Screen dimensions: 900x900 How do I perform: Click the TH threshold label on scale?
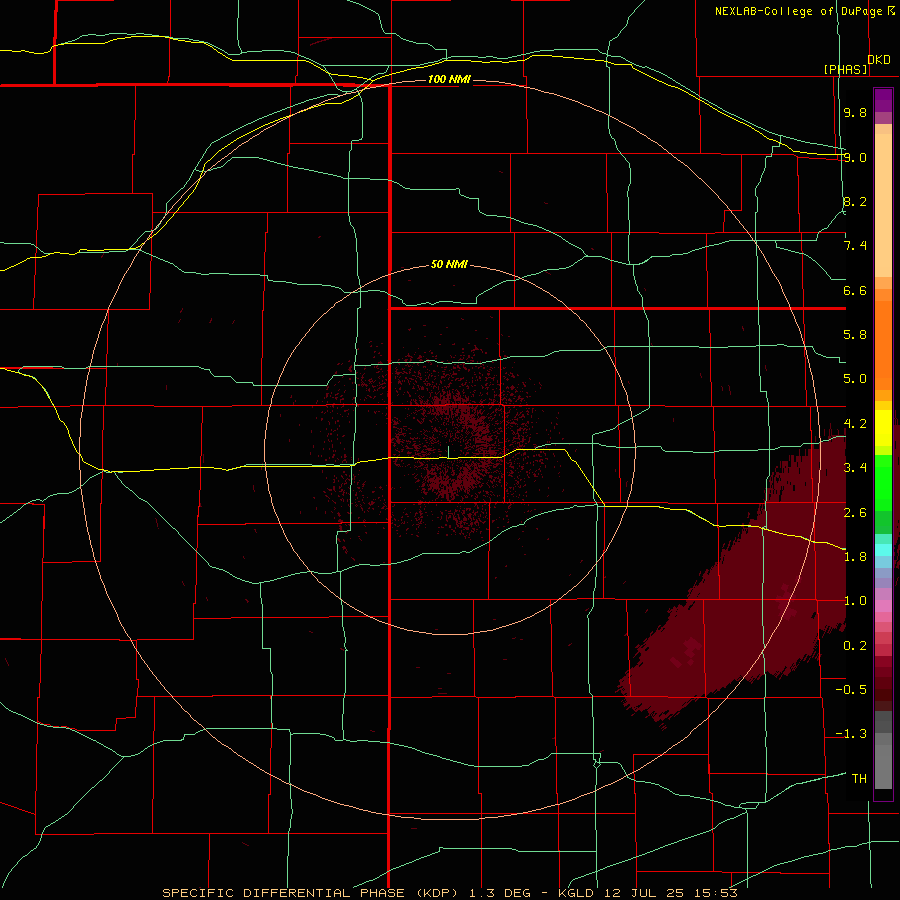[x=859, y=779]
